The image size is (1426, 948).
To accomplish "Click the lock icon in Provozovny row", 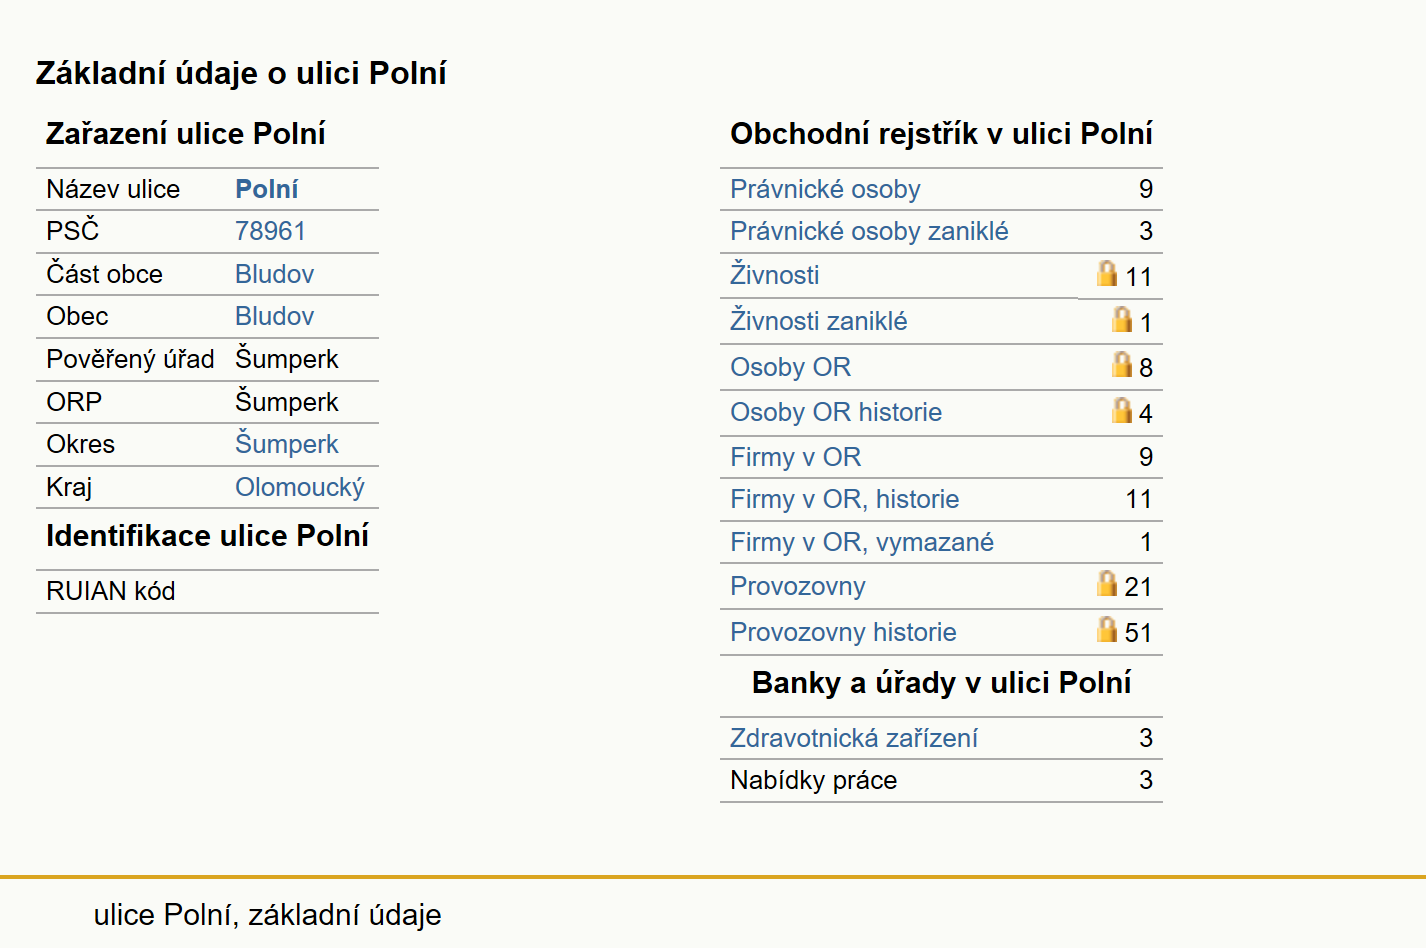I will 1106,583.
